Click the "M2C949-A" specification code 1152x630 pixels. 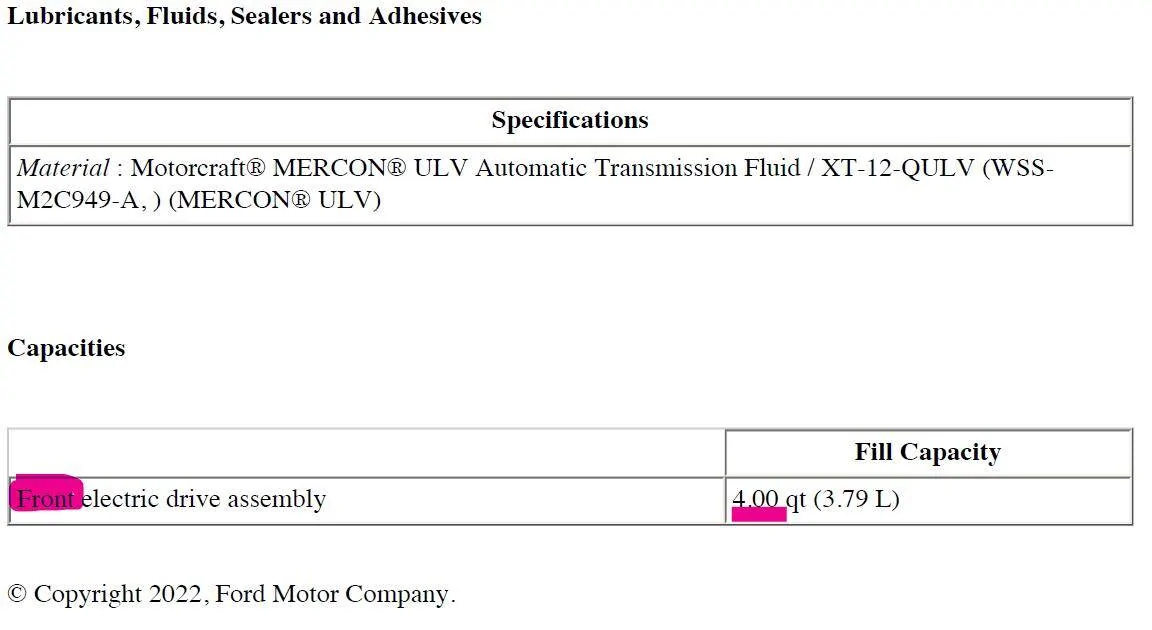(79, 200)
